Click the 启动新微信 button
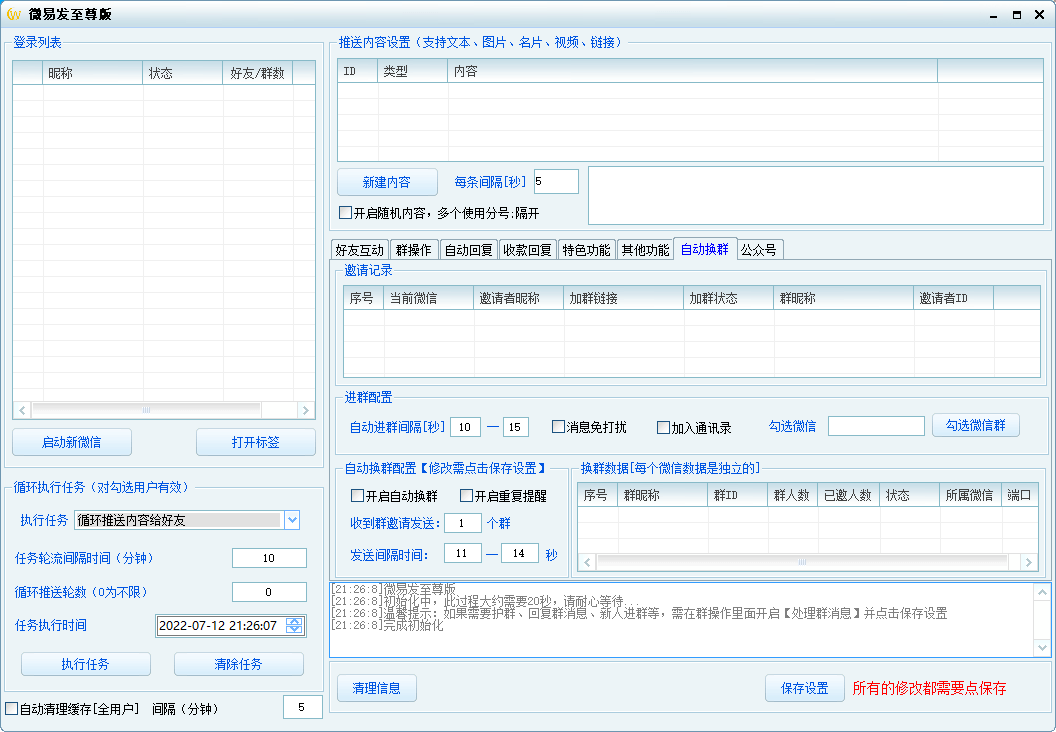The height and width of the screenshot is (732, 1056). point(71,442)
